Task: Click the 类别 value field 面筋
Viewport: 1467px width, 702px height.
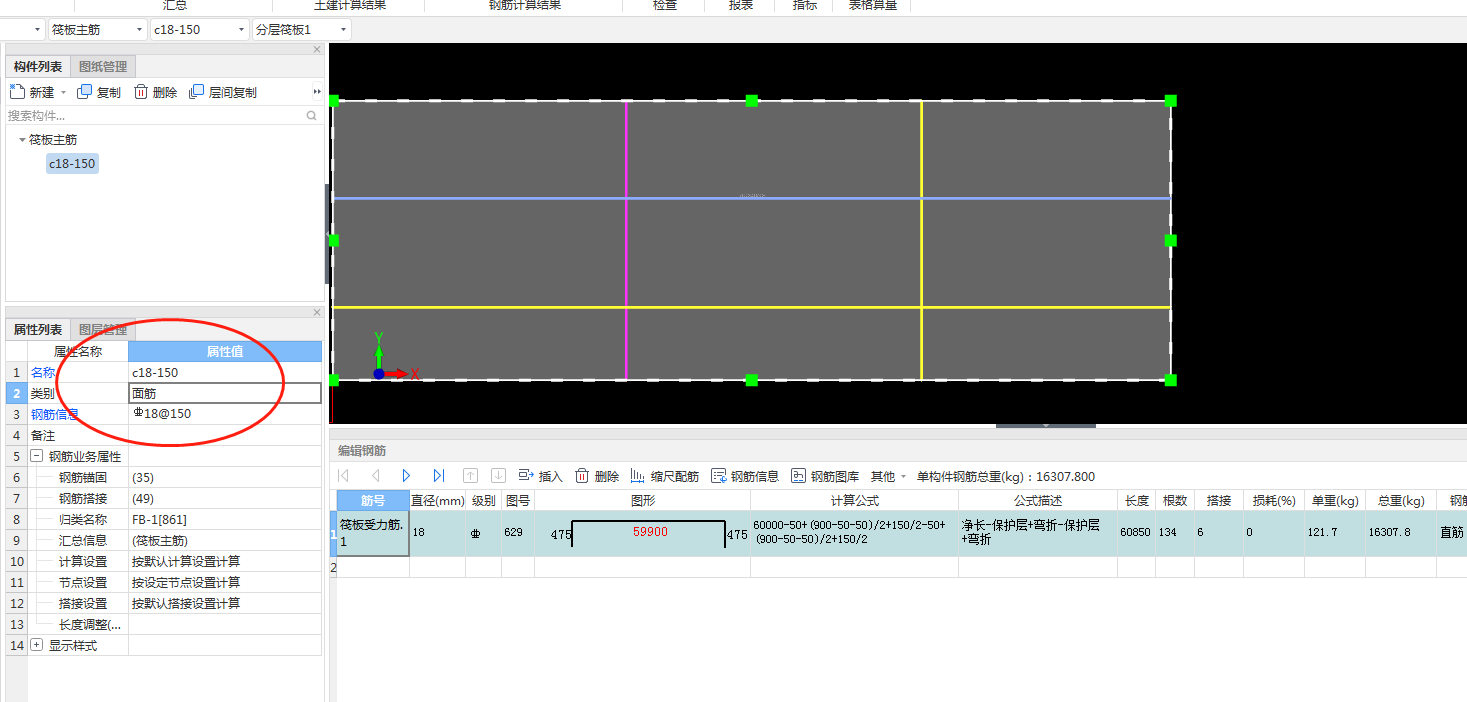Action: click(225, 393)
